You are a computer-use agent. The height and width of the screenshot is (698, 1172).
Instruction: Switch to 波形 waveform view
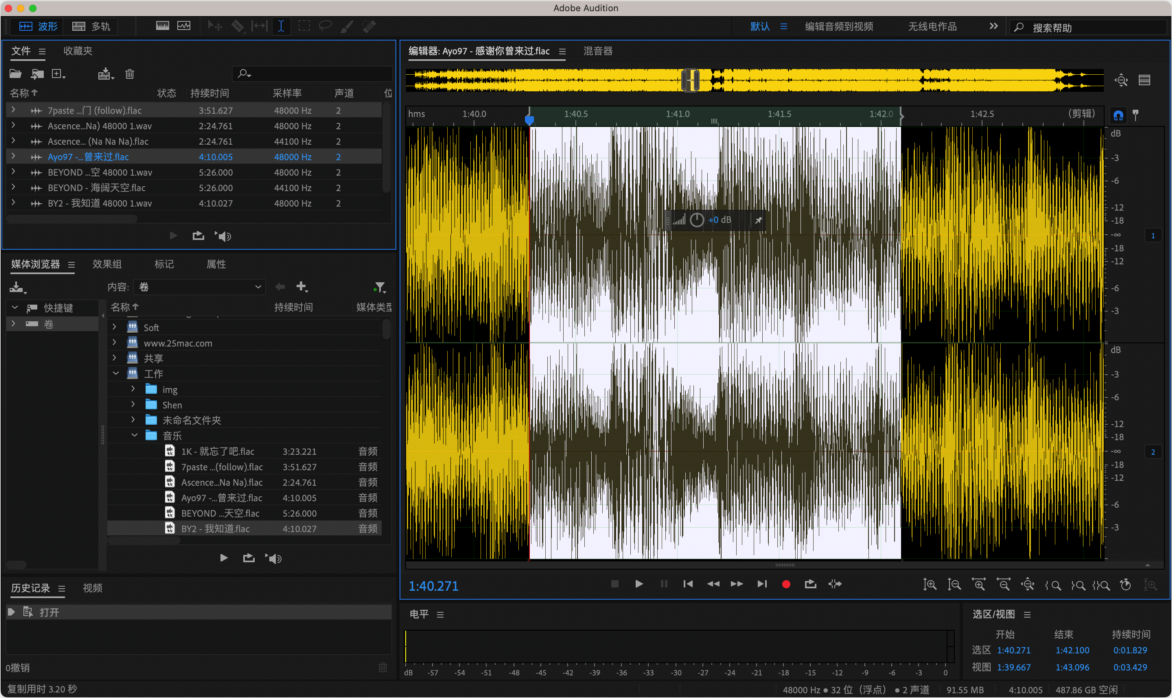38,26
